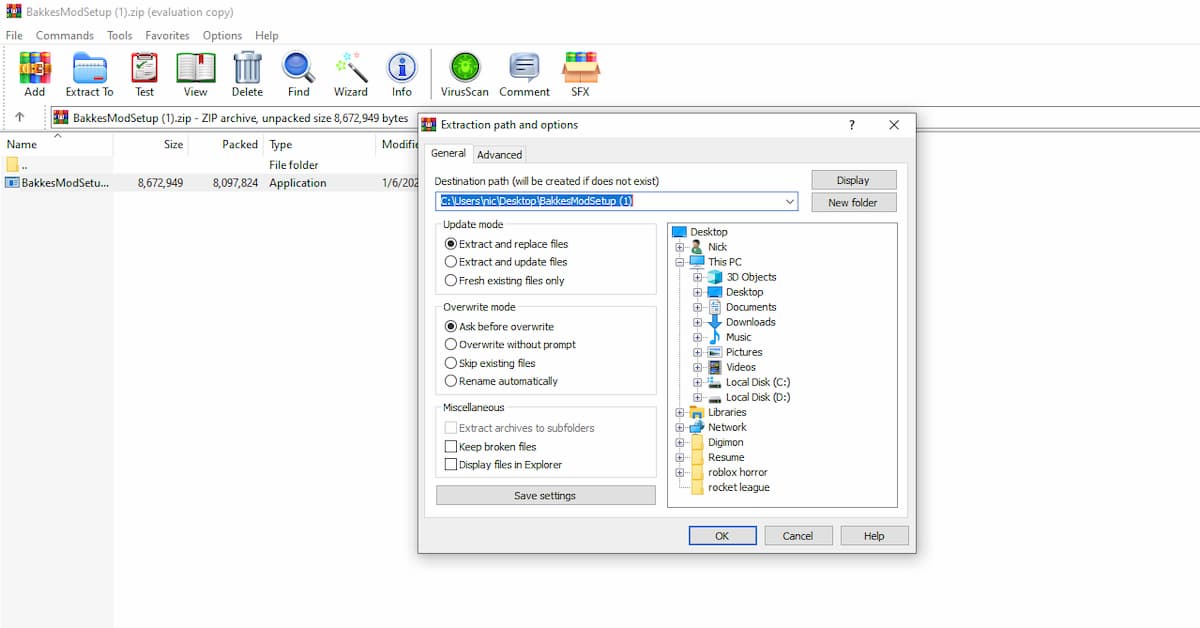Open the Commands menu

coord(64,35)
